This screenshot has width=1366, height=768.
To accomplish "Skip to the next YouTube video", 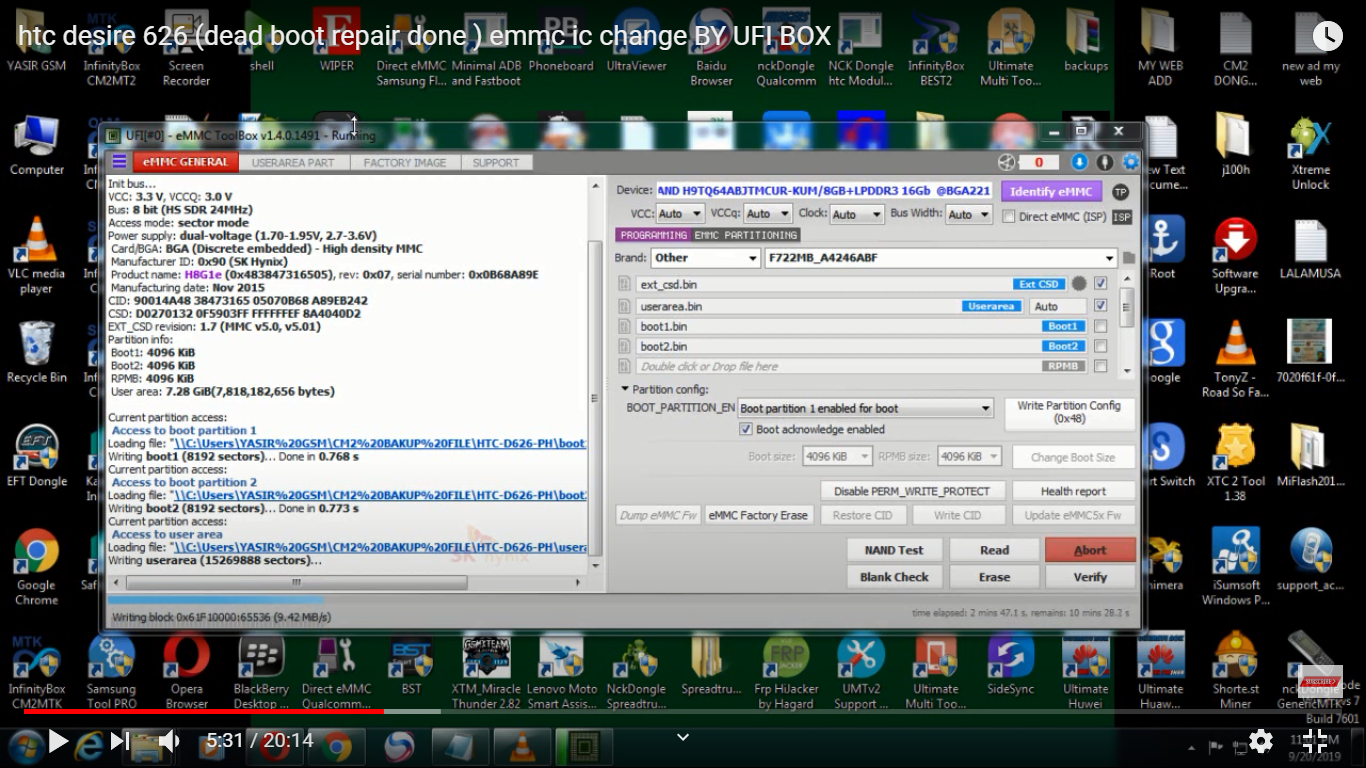I will click(x=119, y=741).
